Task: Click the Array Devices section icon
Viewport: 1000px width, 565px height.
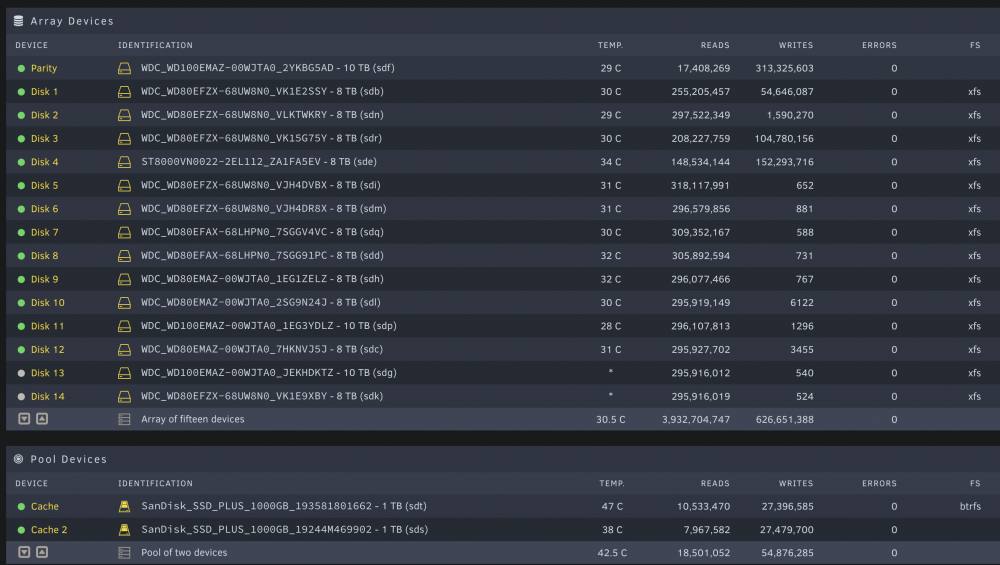Action: pyautogui.click(x=18, y=21)
